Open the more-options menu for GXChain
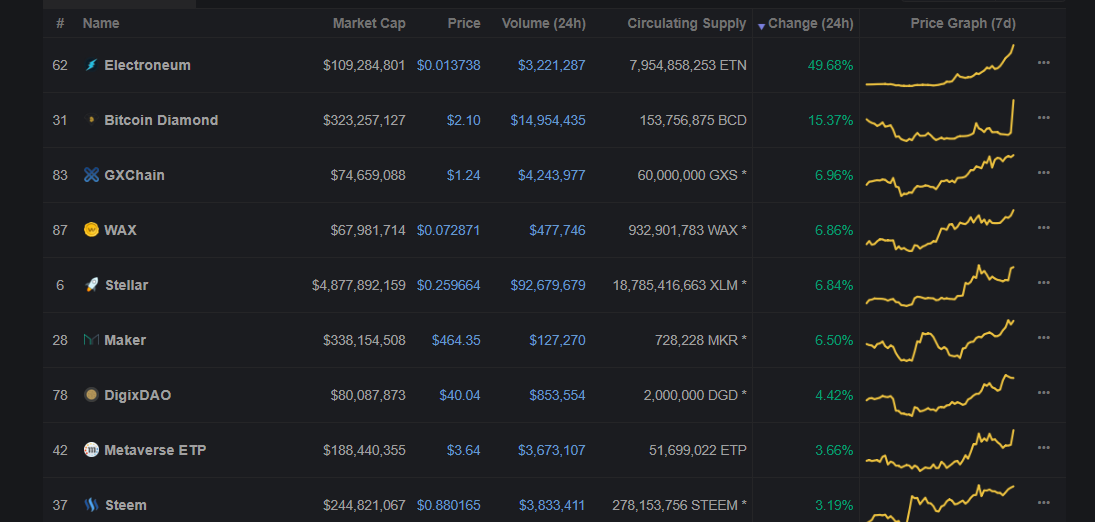The width and height of the screenshot is (1095, 522). (1043, 173)
